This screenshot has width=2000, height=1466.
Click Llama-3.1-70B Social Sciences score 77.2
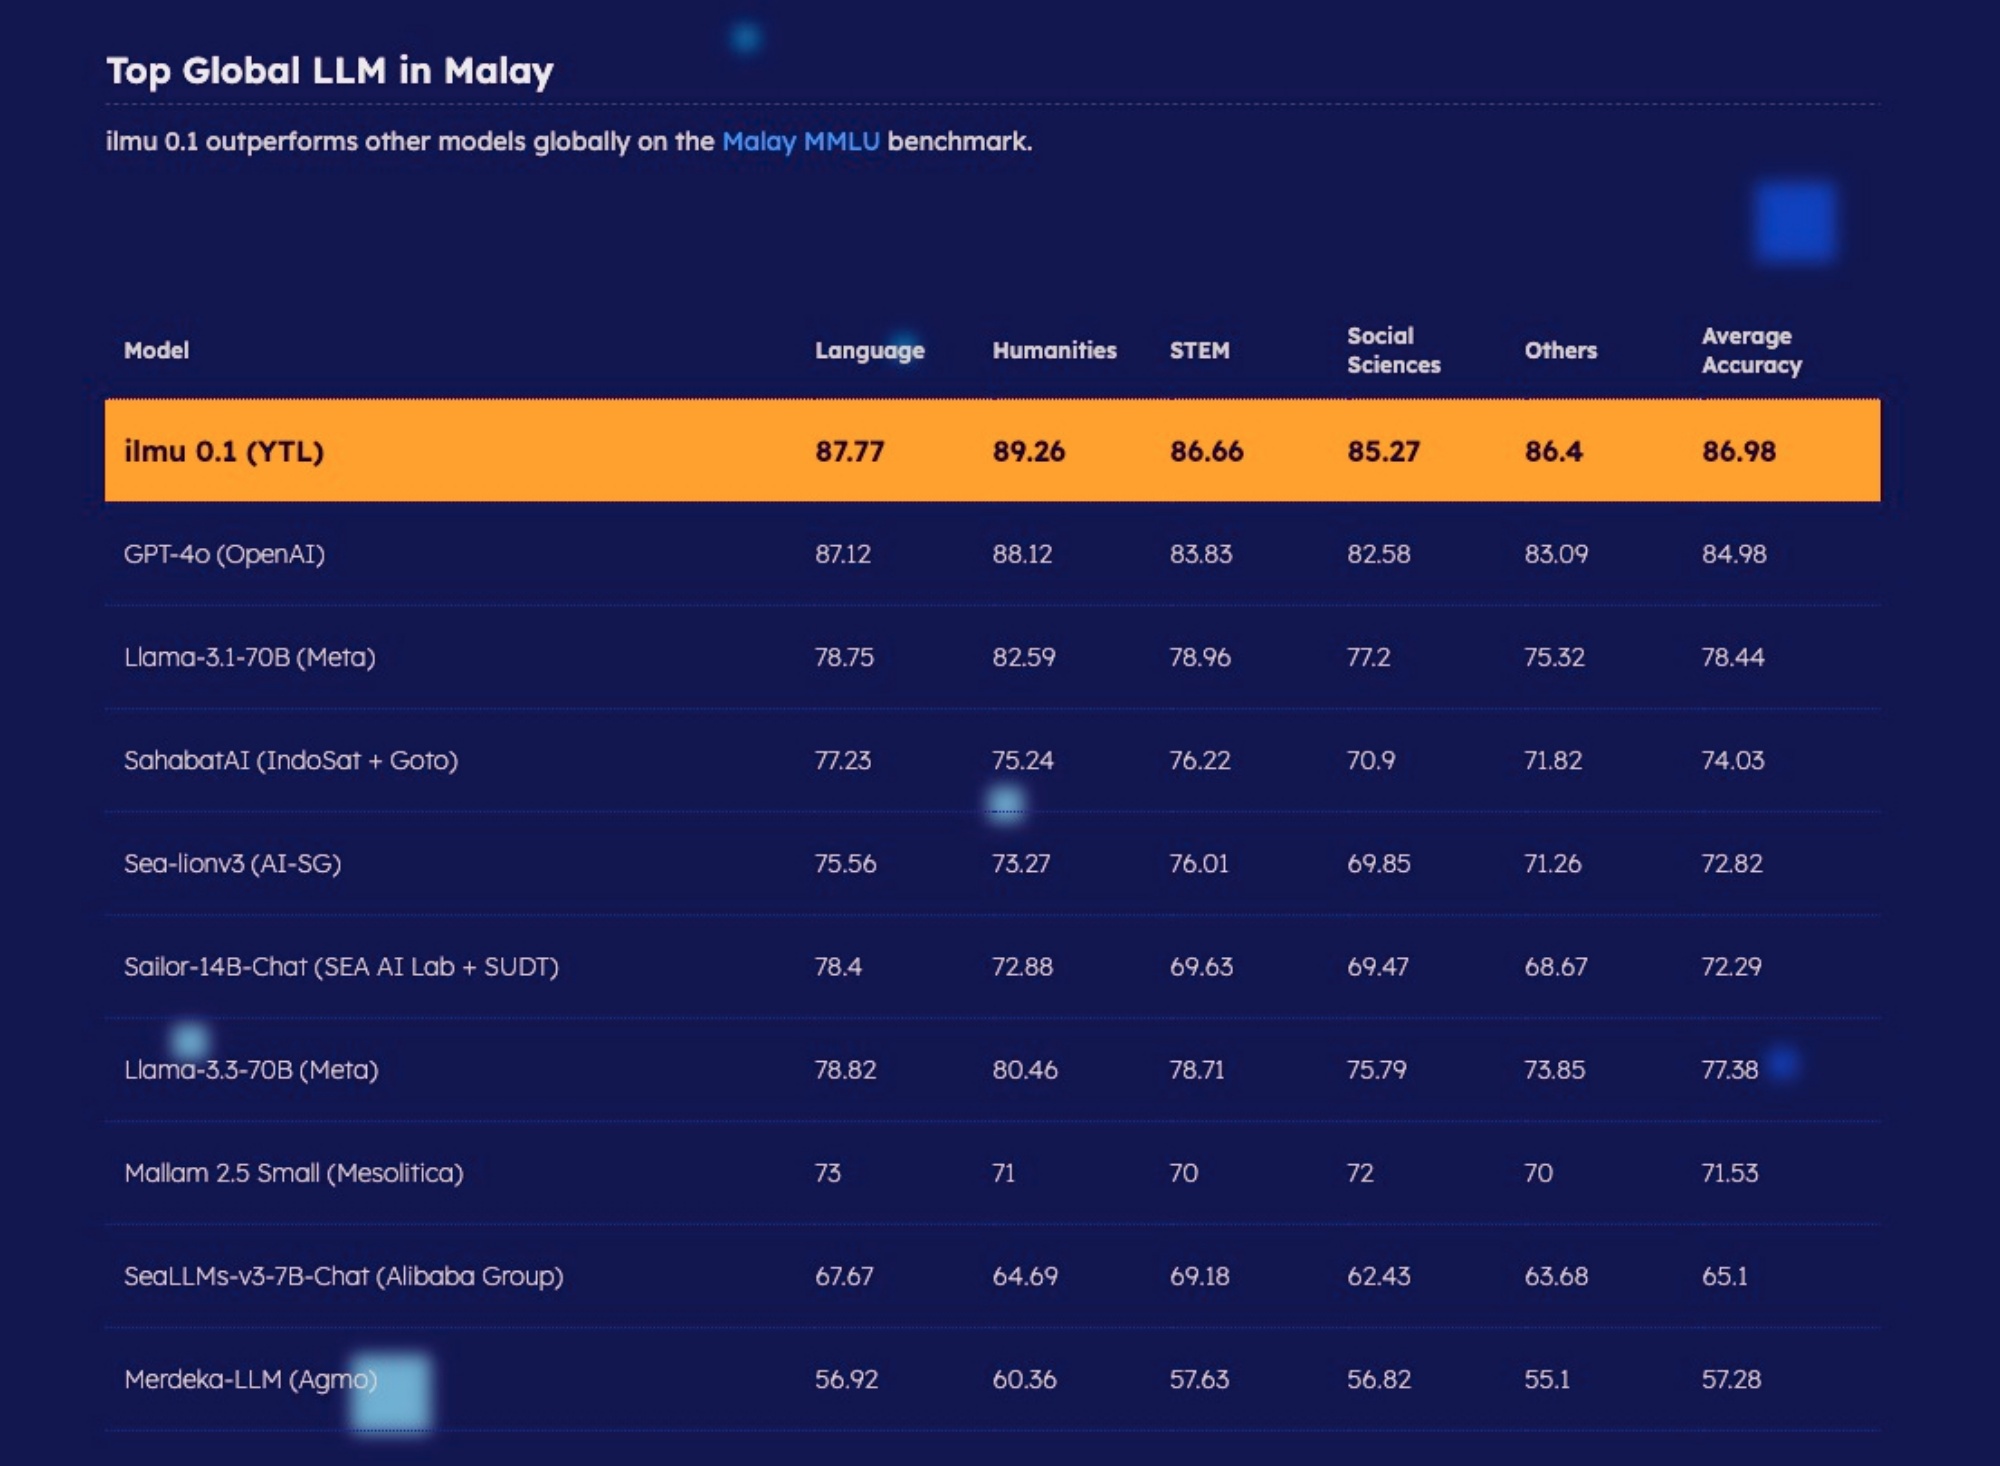(x=1368, y=657)
